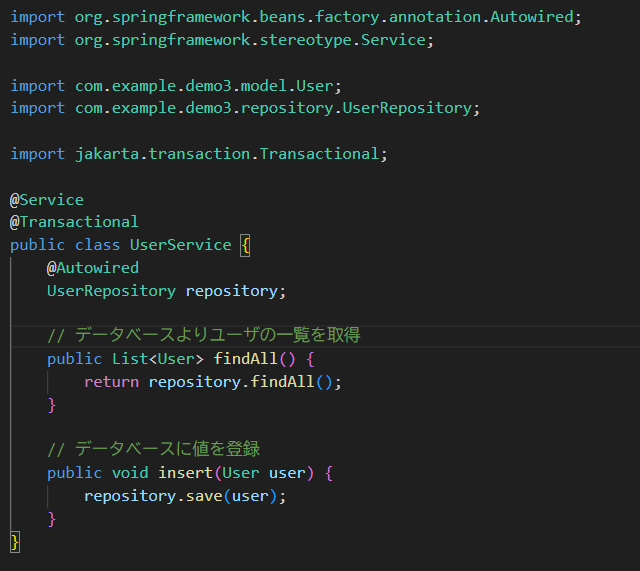Click the UserService class name
640x571 pixels.
(180, 245)
